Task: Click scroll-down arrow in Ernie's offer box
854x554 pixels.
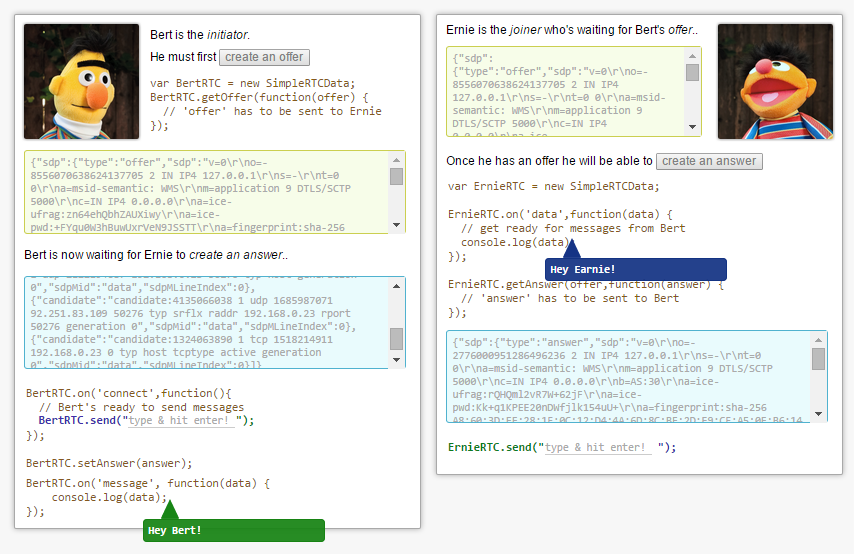Action: pos(692,127)
